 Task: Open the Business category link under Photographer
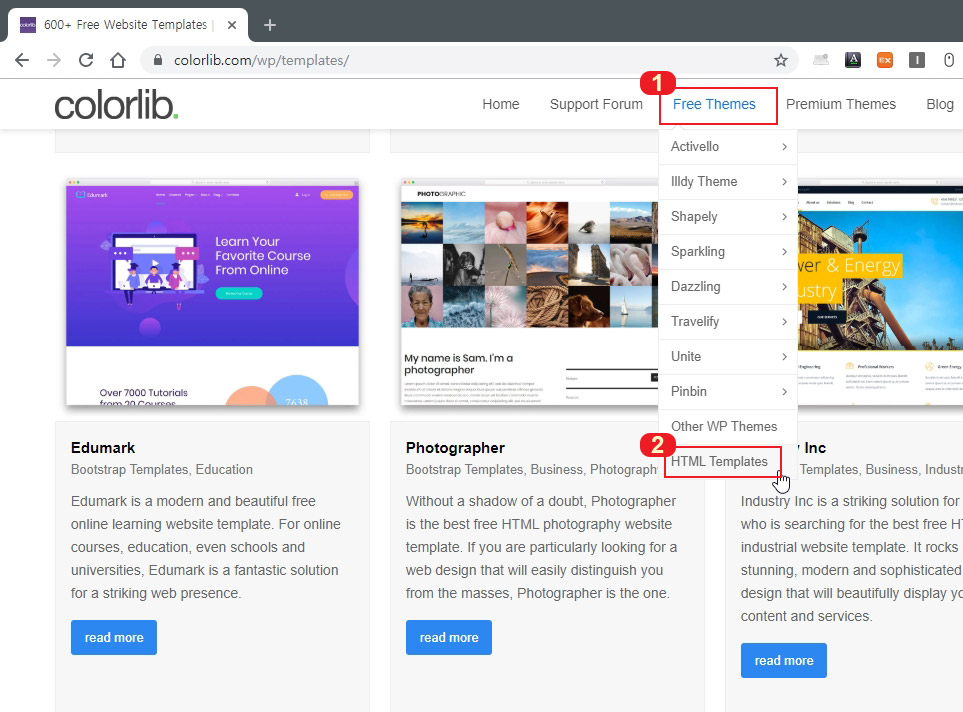pos(556,469)
